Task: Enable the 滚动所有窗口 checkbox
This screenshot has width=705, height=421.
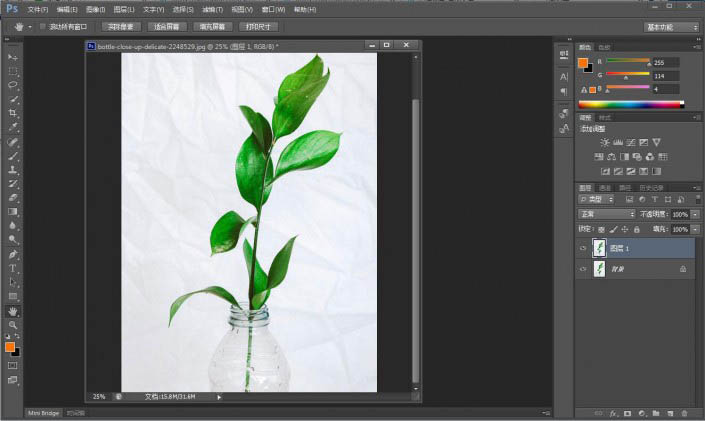Action: [x=43, y=27]
